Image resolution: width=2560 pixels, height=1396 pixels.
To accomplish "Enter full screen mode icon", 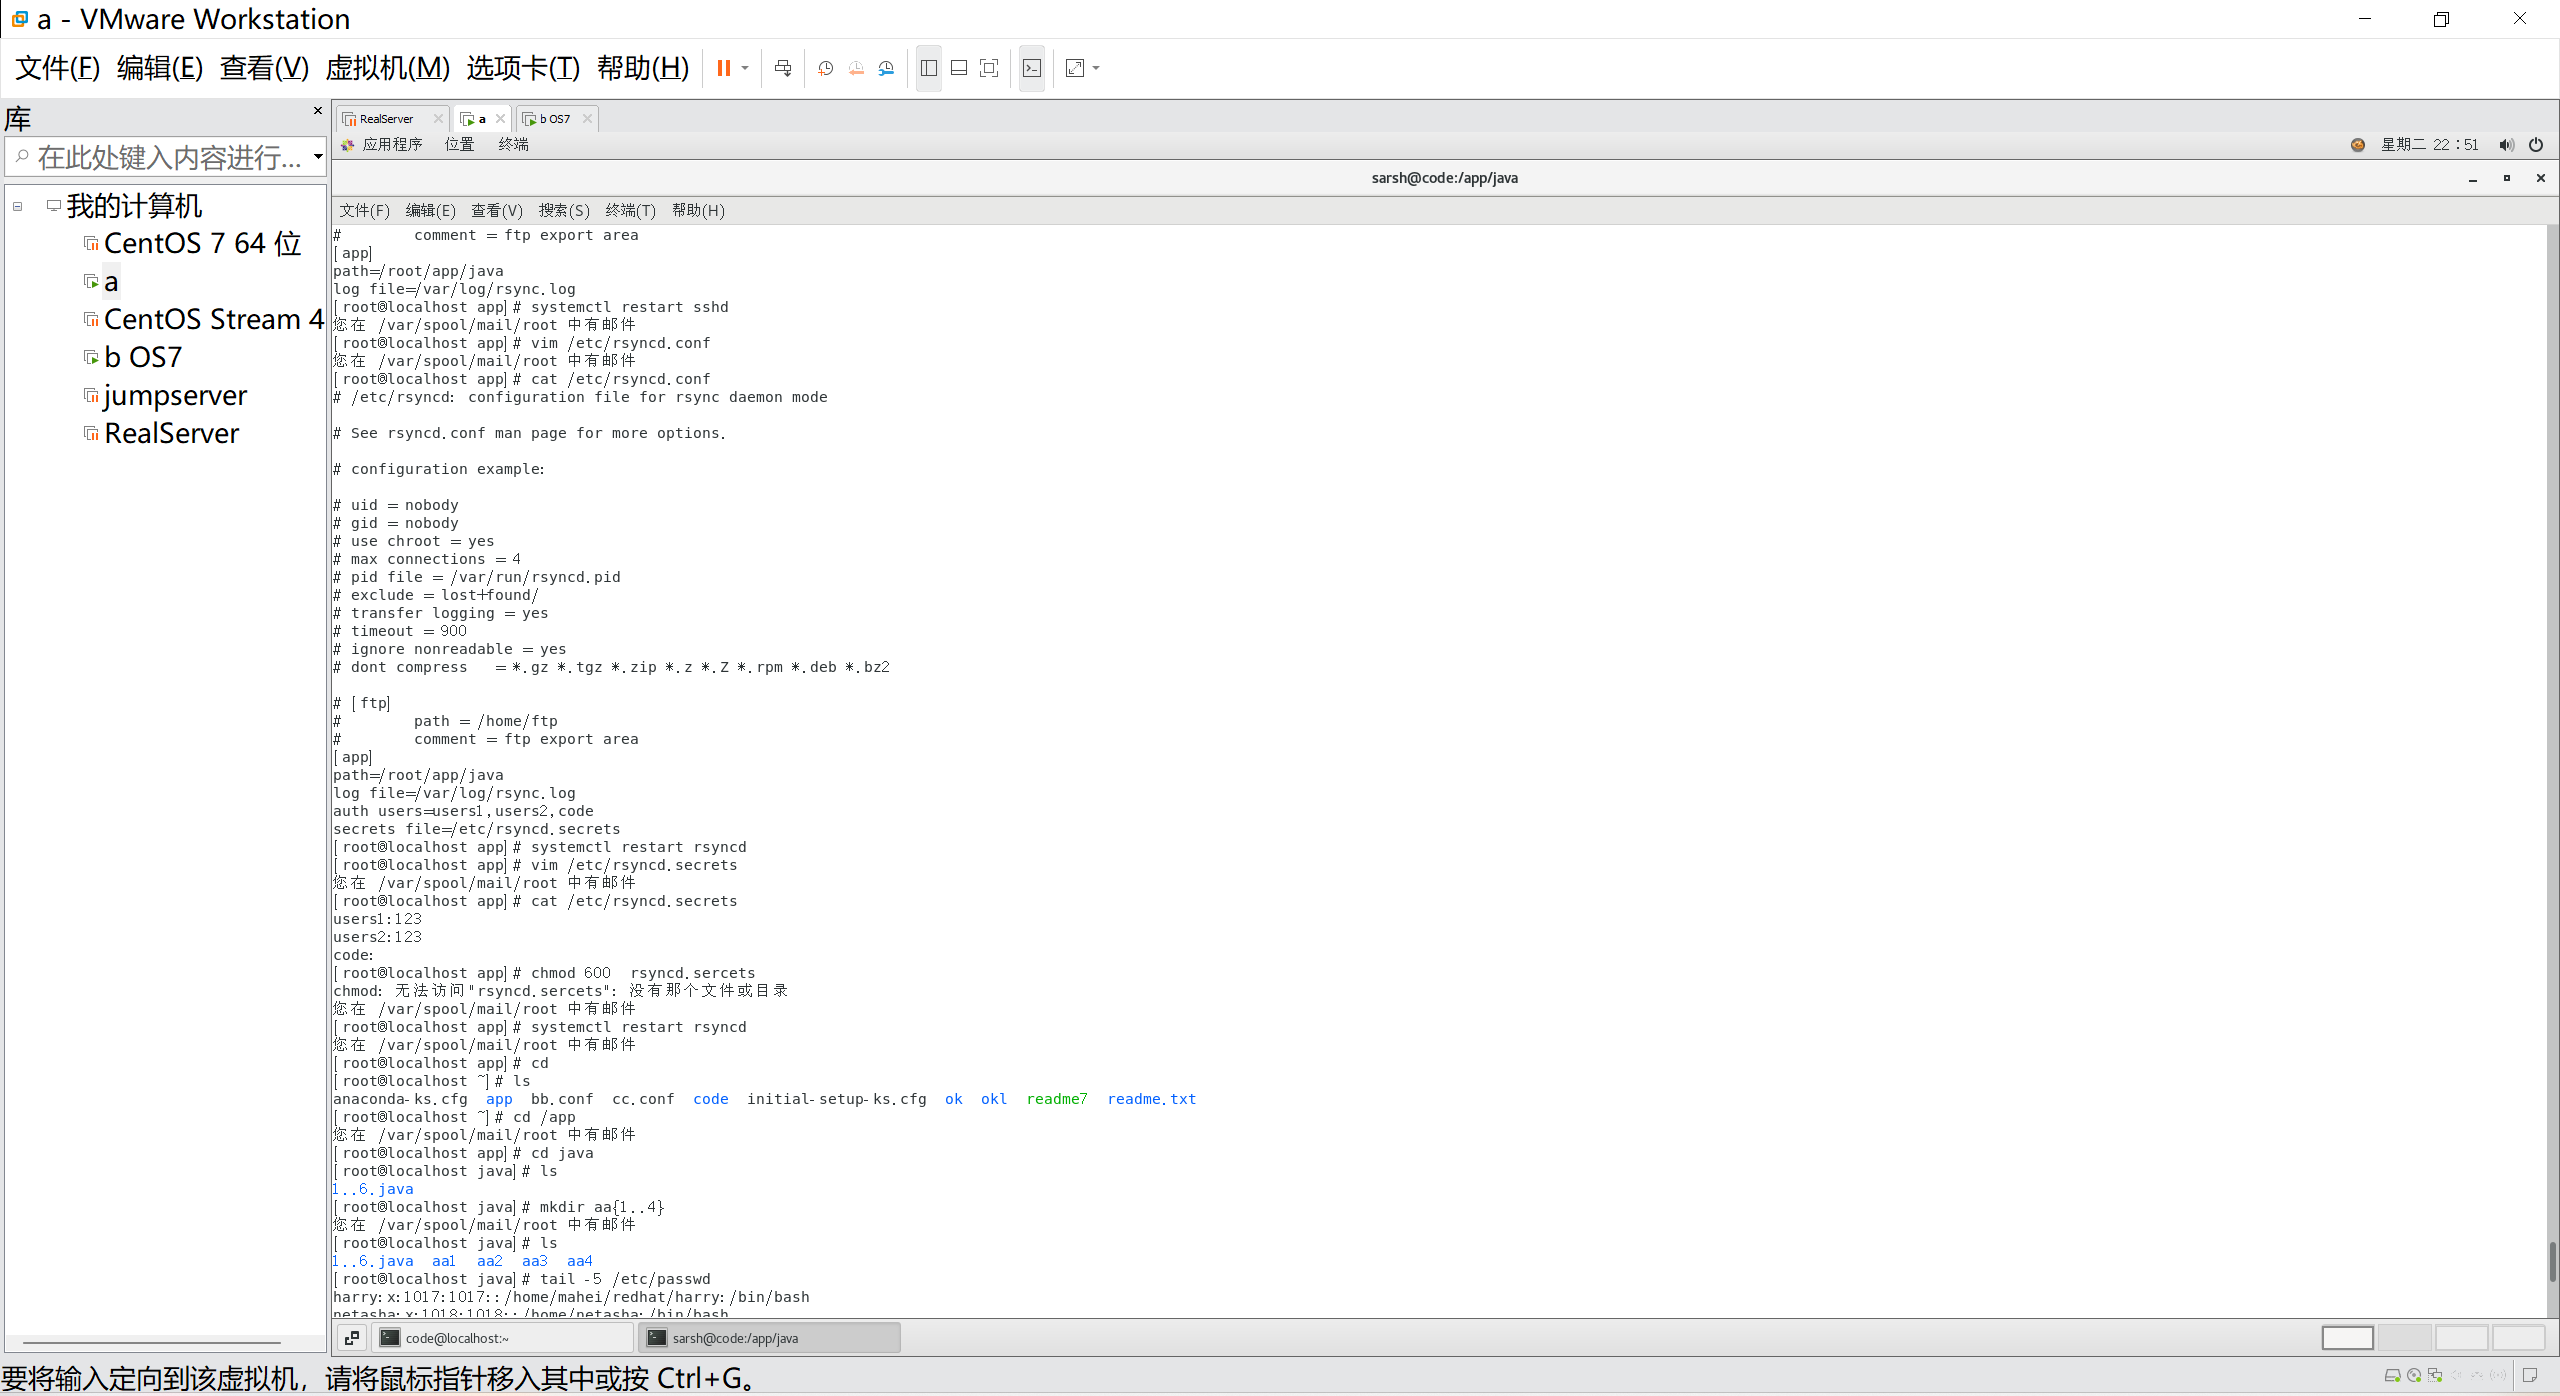I will coord(989,68).
